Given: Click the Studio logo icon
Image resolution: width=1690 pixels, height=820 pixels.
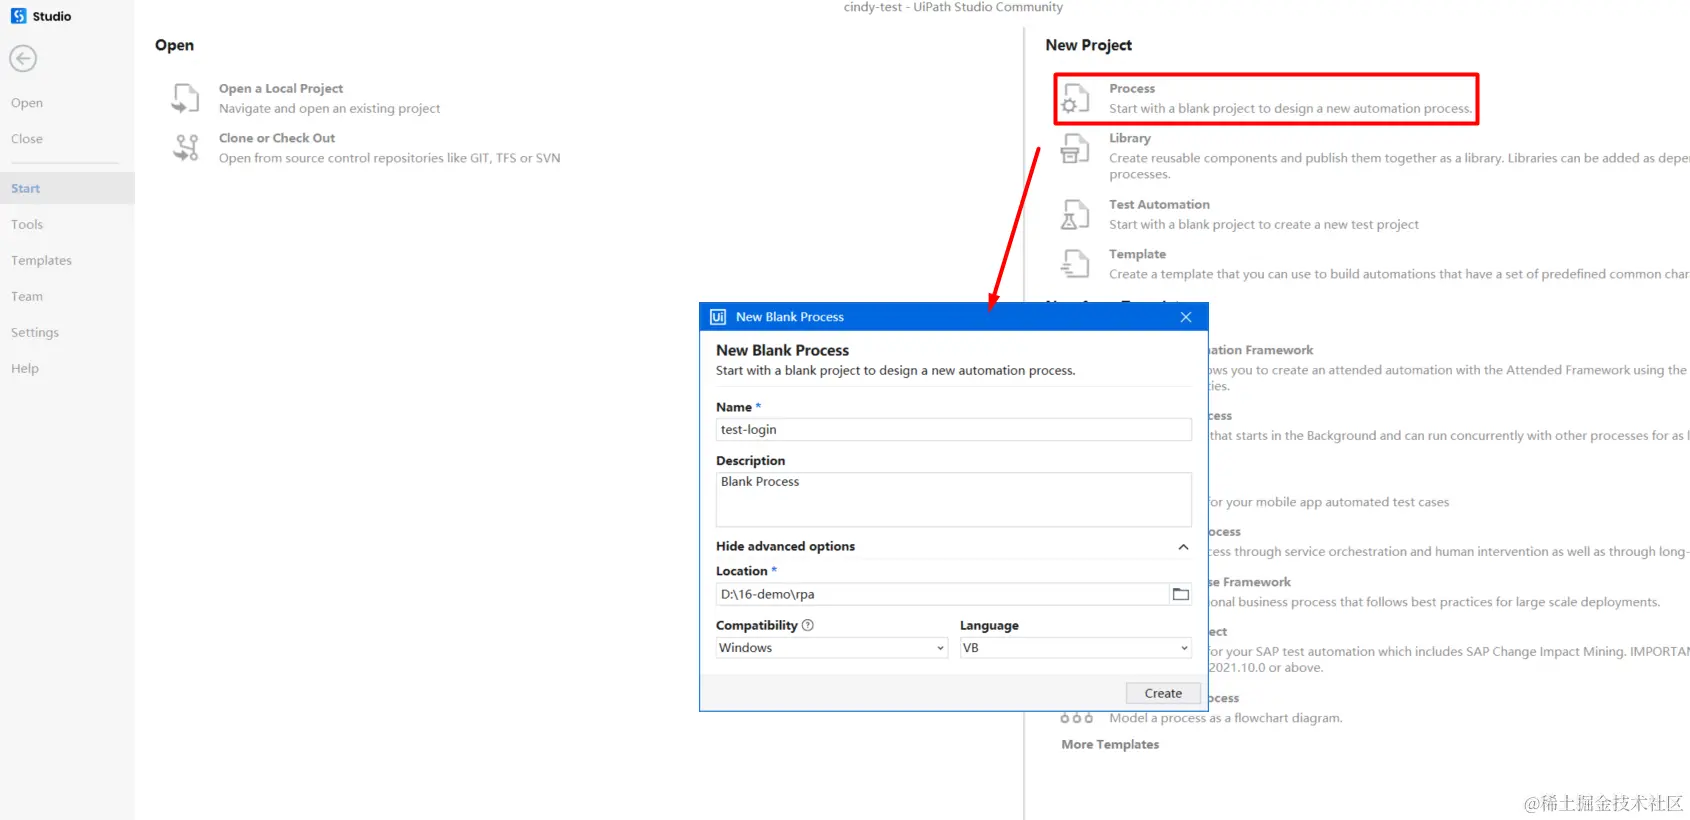Looking at the screenshot, I should click(x=18, y=16).
